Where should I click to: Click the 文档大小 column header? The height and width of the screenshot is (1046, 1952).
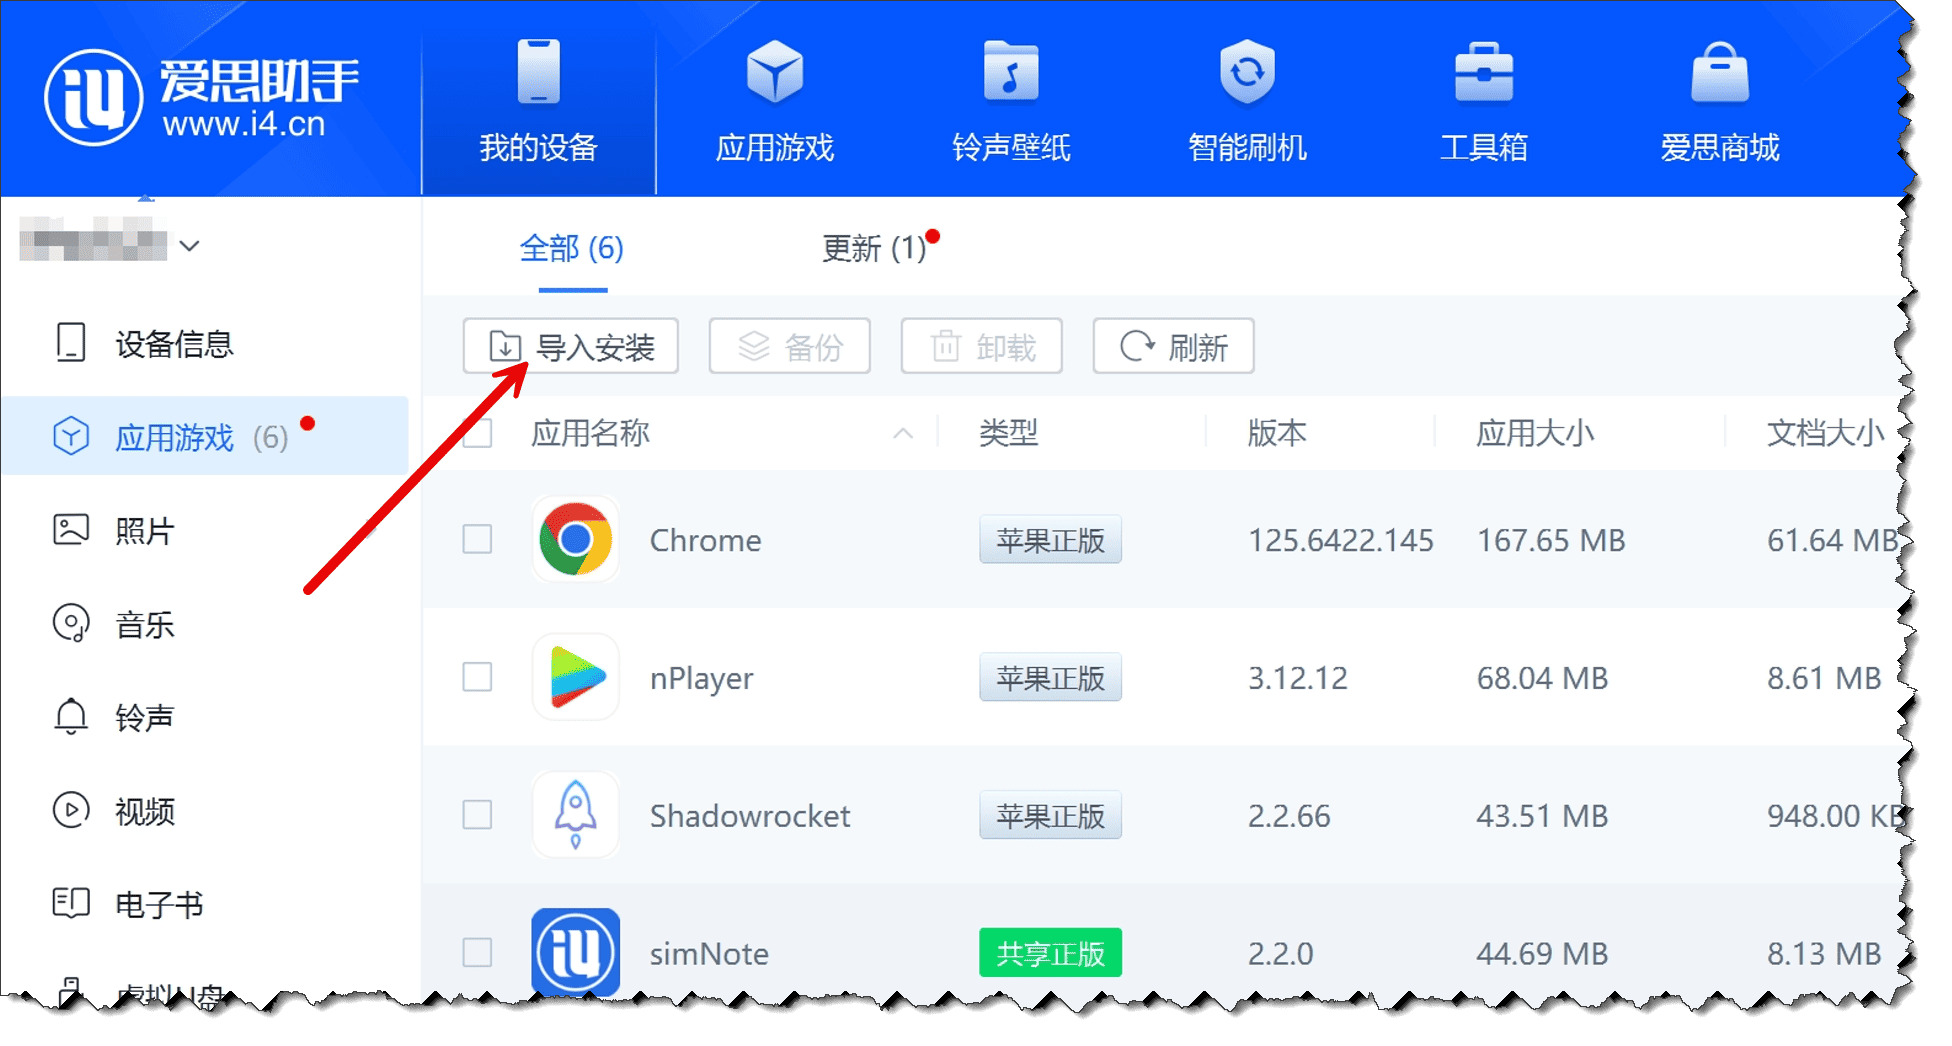tap(1825, 433)
